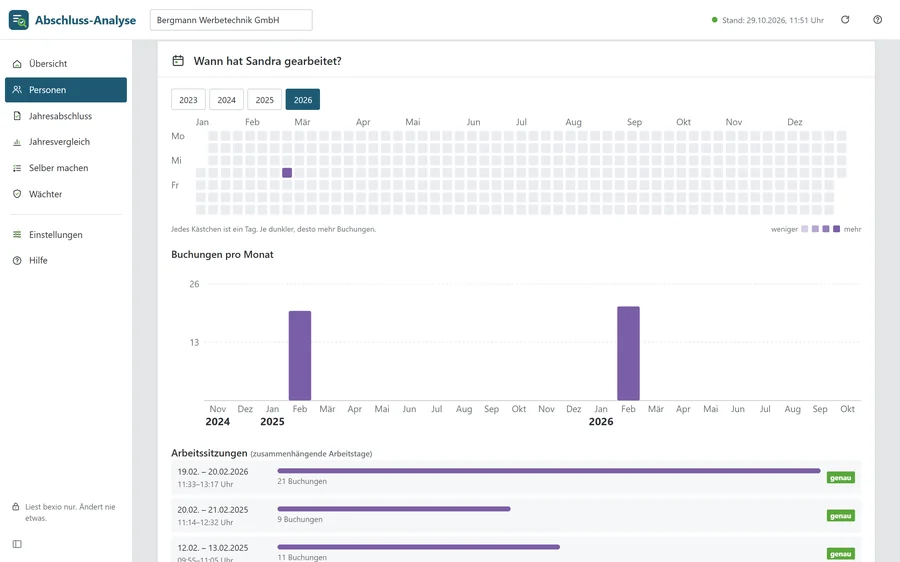Viewport: 900px width, 562px height.
Task: Click the time '11:14–12:32 Uhr'
Action: (x=205, y=522)
